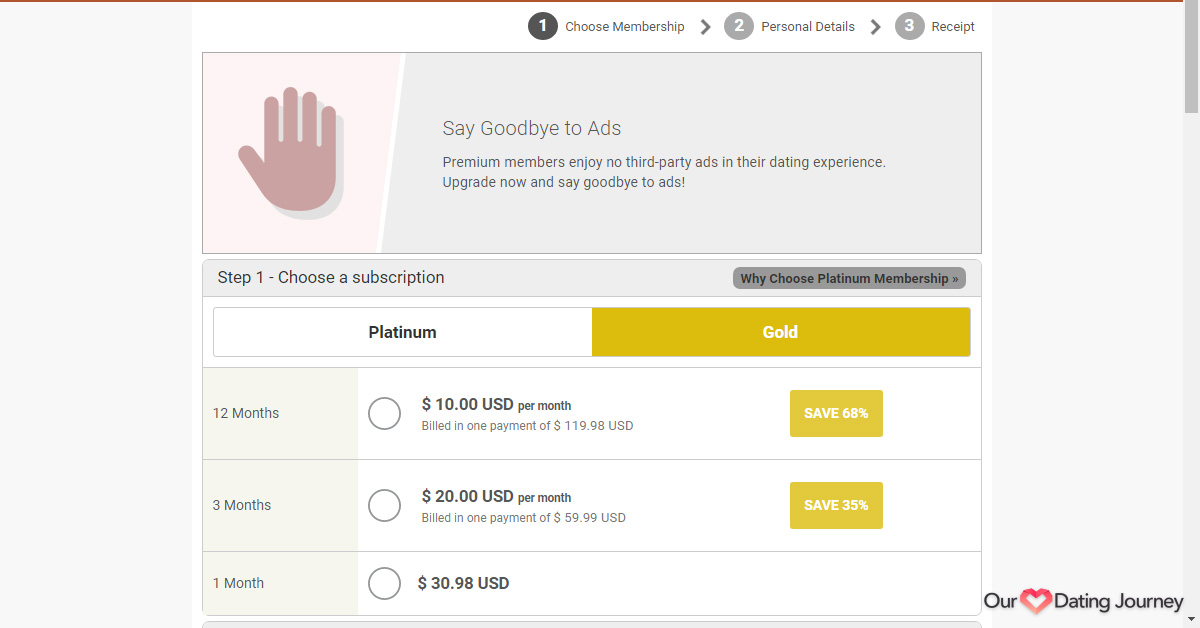Select the 3 Months plan radio button
The width and height of the screenshot is (1200, 628).
coord(385,505)
